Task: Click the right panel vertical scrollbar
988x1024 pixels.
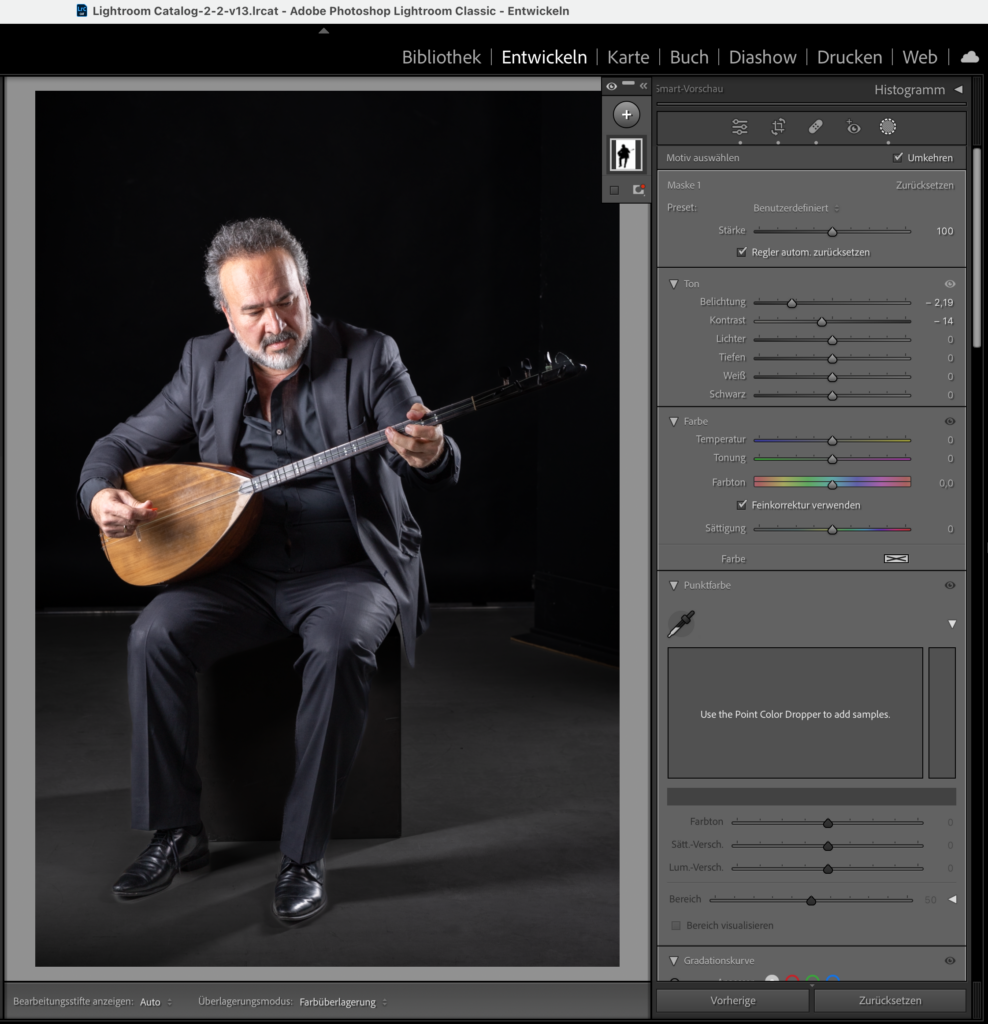Action: pyautogui.click(x=977, y=248)
